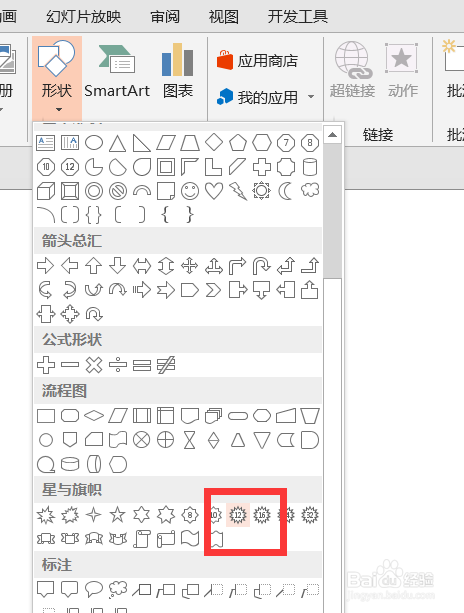Screen dimensions: 464x613
Task: Insert a chart (图表)
Action: pos(178,71)
